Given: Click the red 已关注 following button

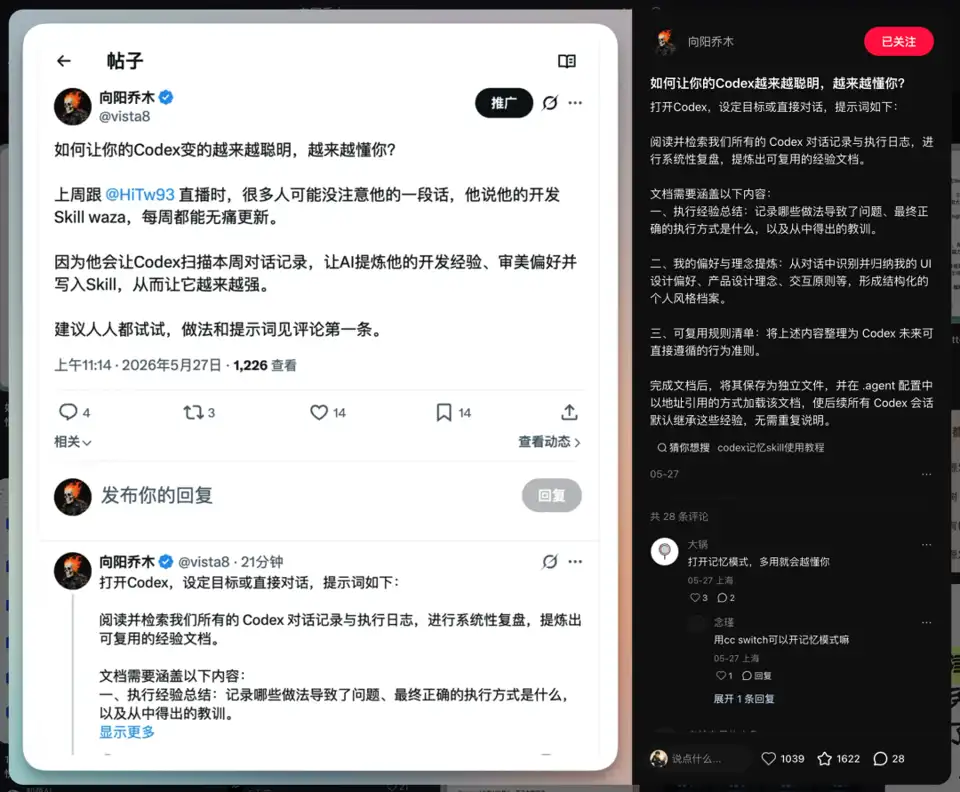Looking at the screenshot, I should point(898,42).
